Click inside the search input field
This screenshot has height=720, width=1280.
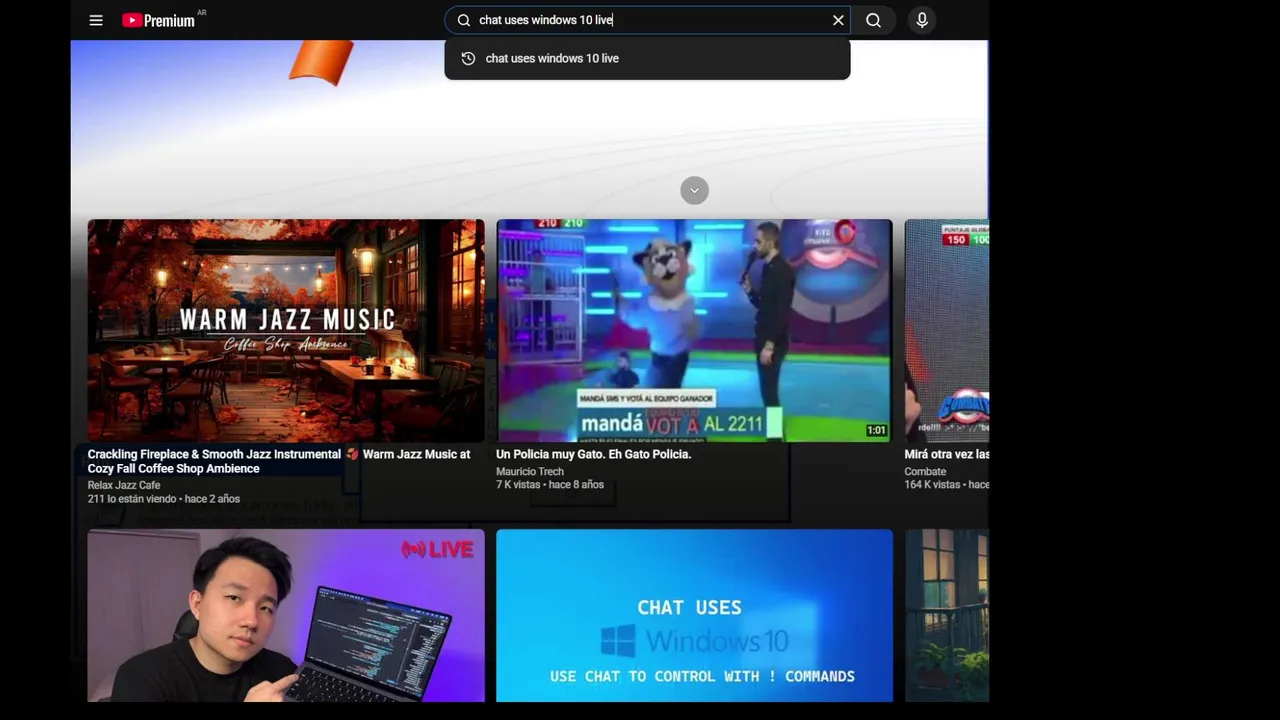pos(650,20)
